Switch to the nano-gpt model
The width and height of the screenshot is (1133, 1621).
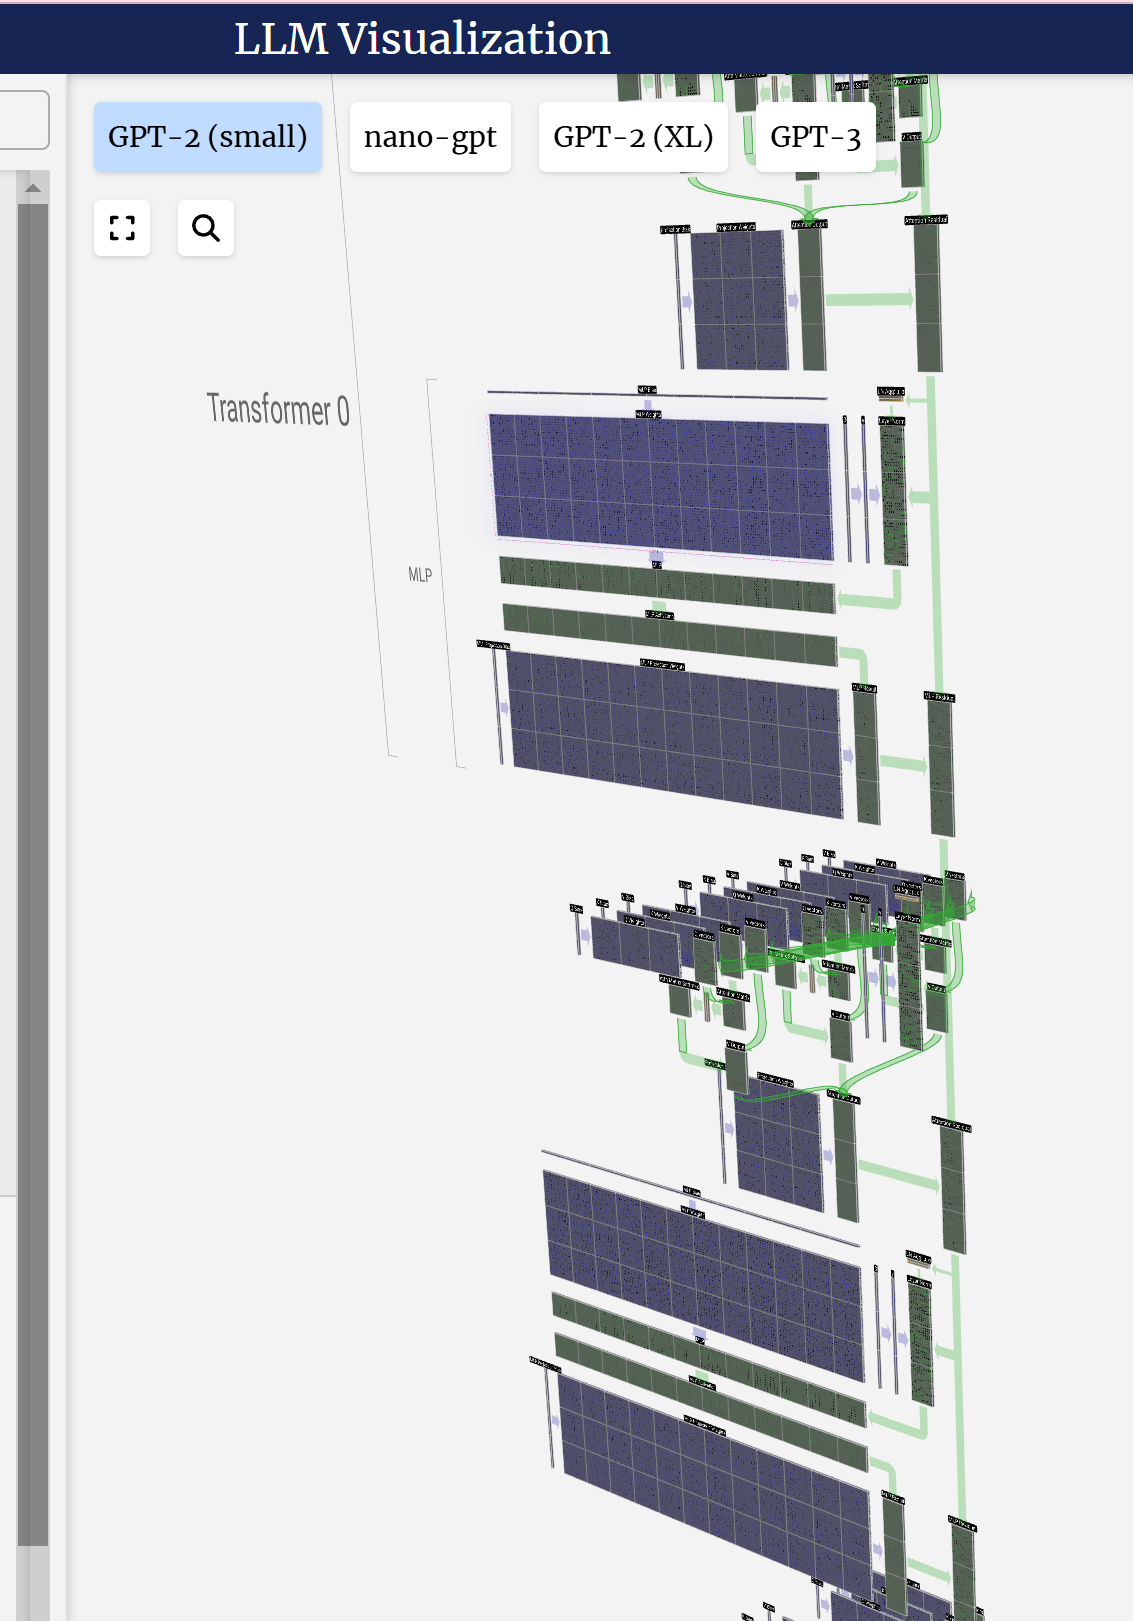[x=430, y=137]
